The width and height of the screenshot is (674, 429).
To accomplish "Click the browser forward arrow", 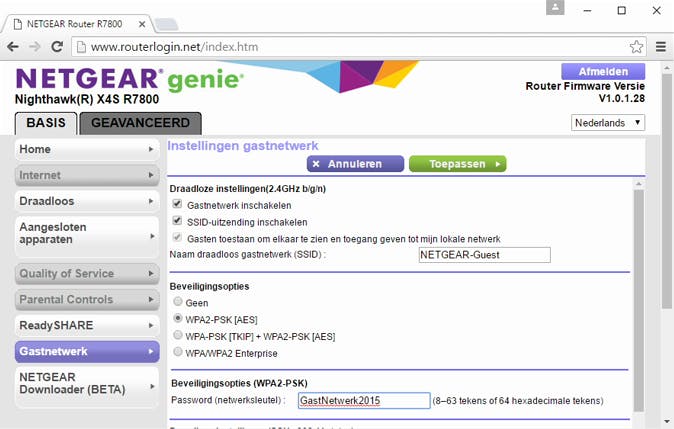I will 34,46.
